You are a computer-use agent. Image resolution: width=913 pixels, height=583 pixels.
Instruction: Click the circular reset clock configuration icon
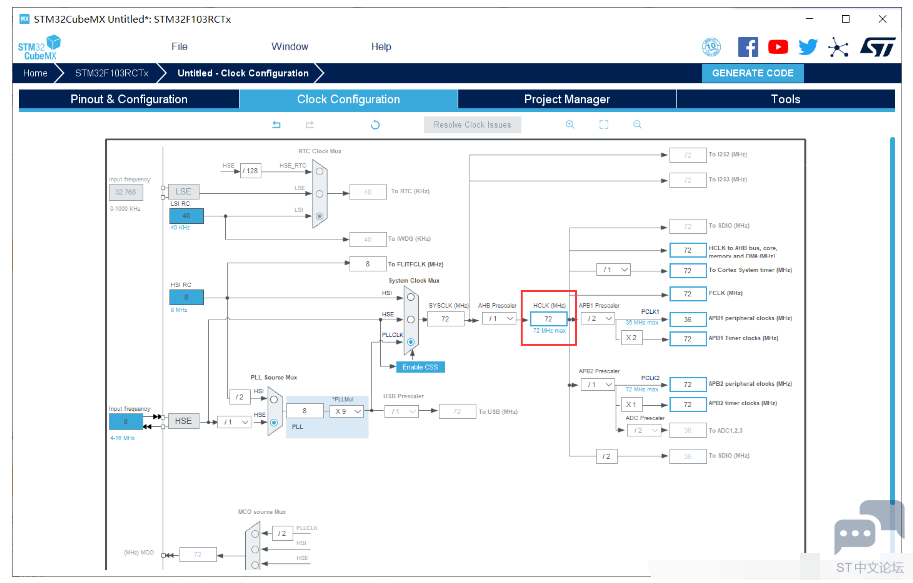[375, 125]
